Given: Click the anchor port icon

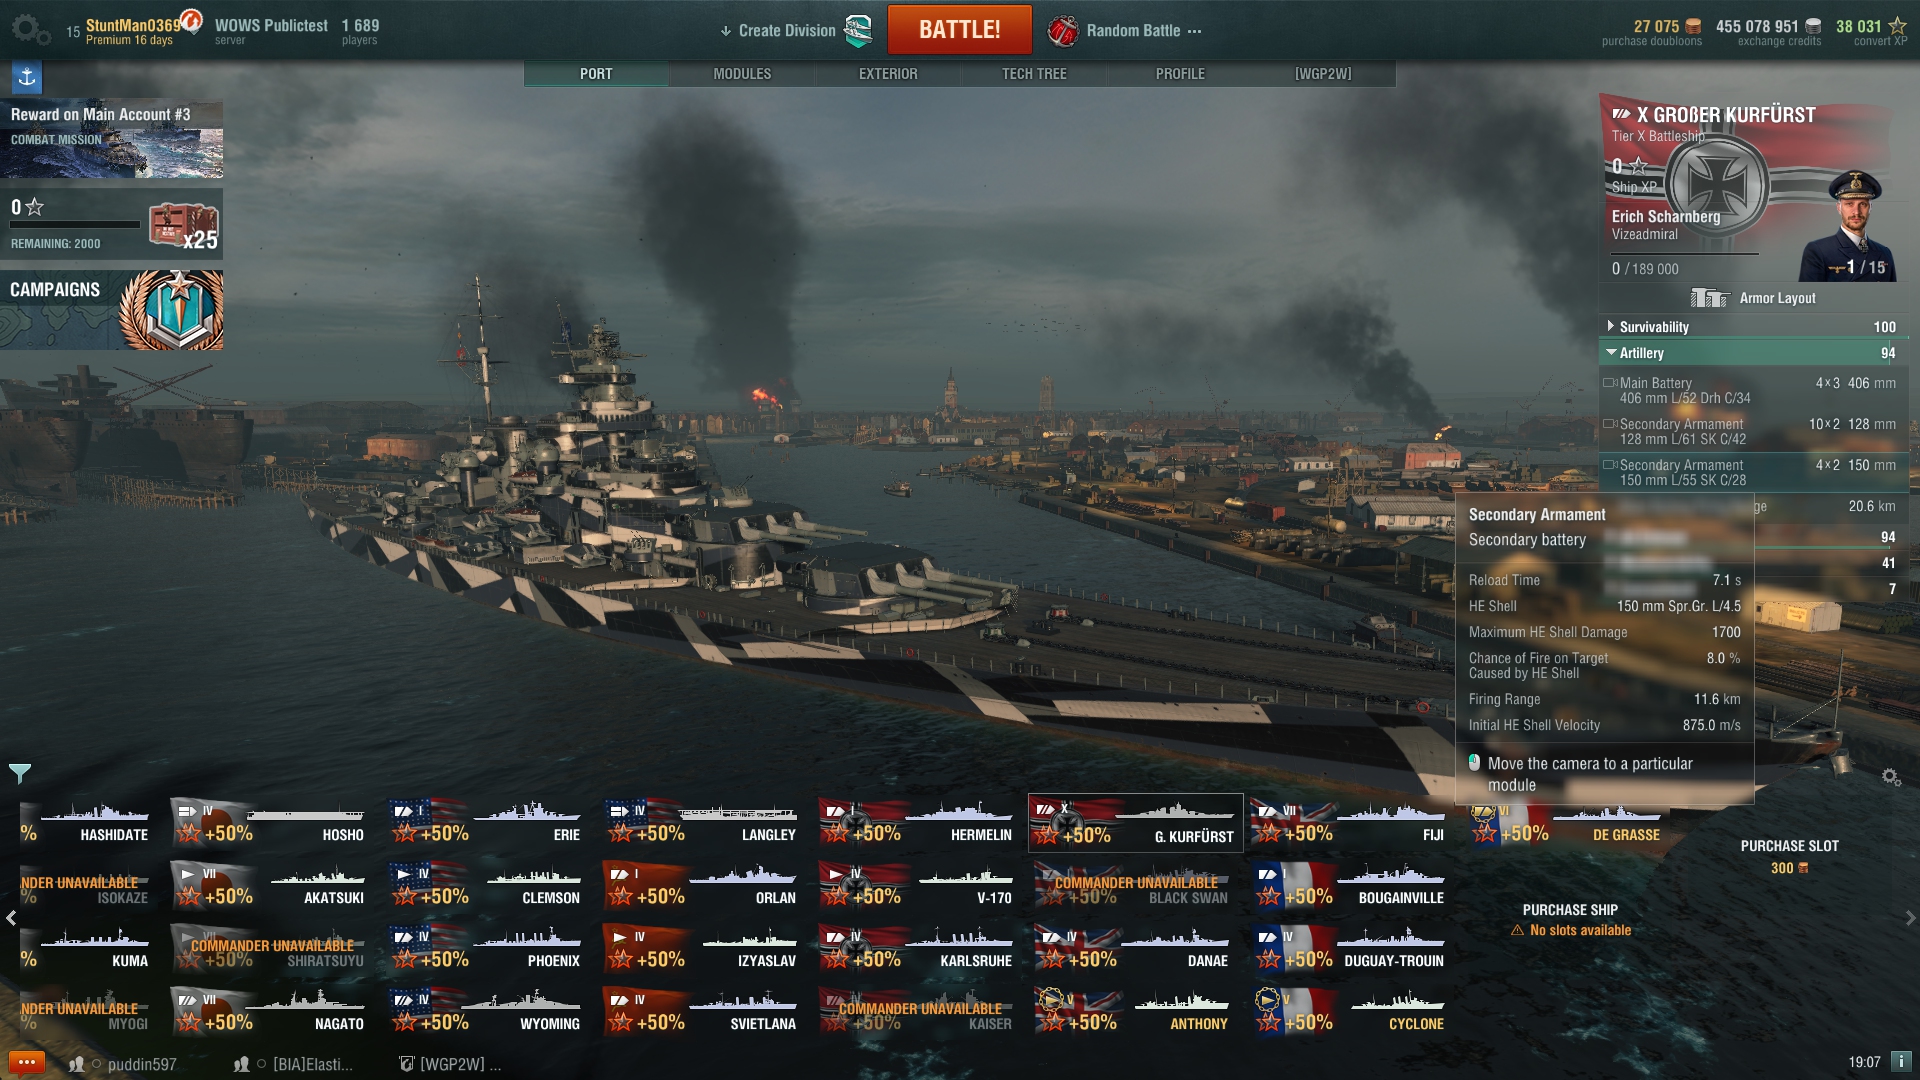Looking at the screenshot, I should (27, 77).
